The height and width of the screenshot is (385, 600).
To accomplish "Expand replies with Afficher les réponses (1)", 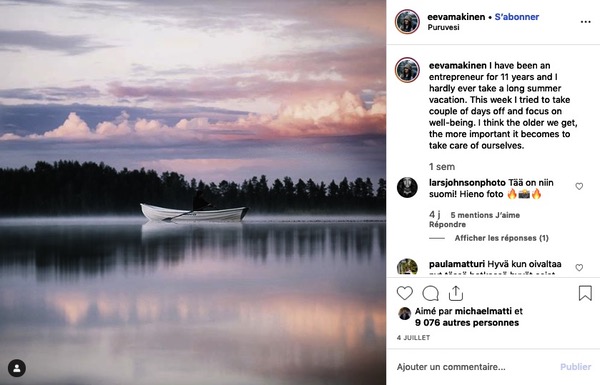I will click(x=501, y=238).
